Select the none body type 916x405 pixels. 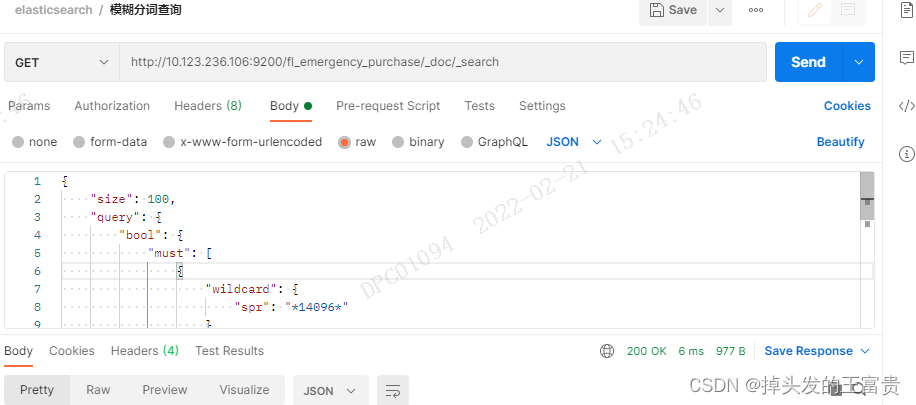[34, 142]
